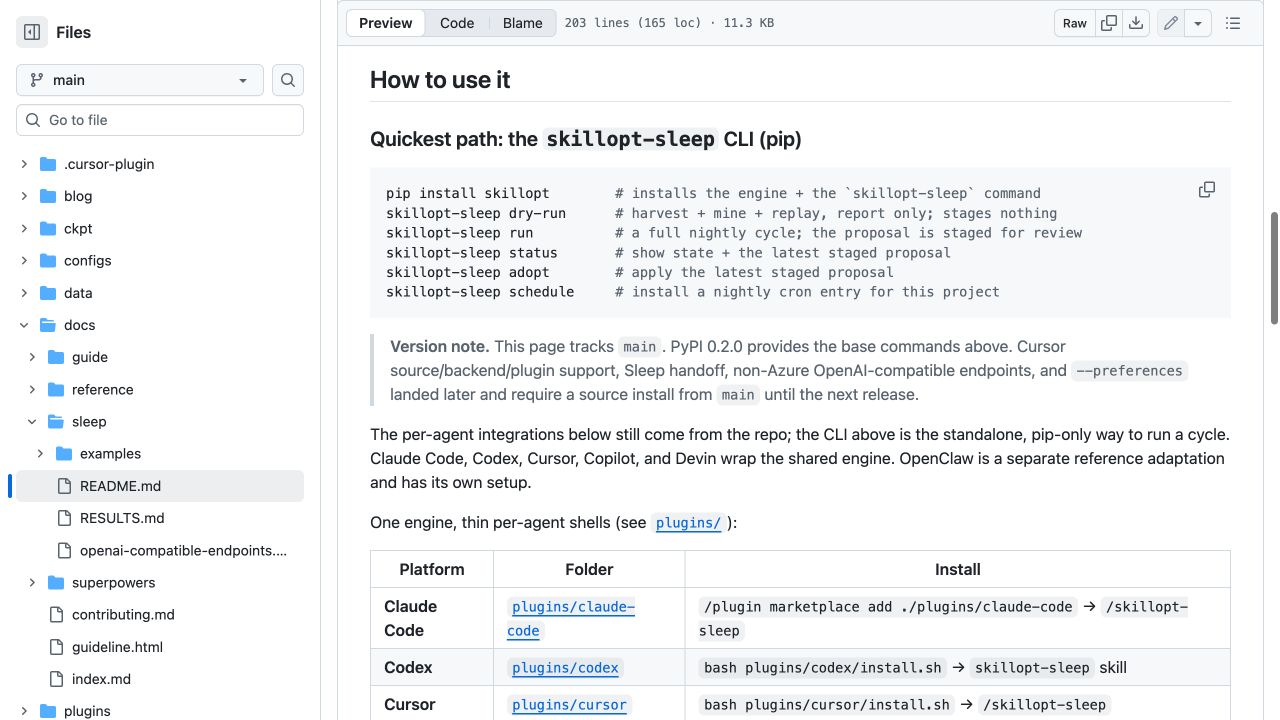1280x720 pixels.
Task: Expand the .cursor-plugin folder
Action: 24,164
